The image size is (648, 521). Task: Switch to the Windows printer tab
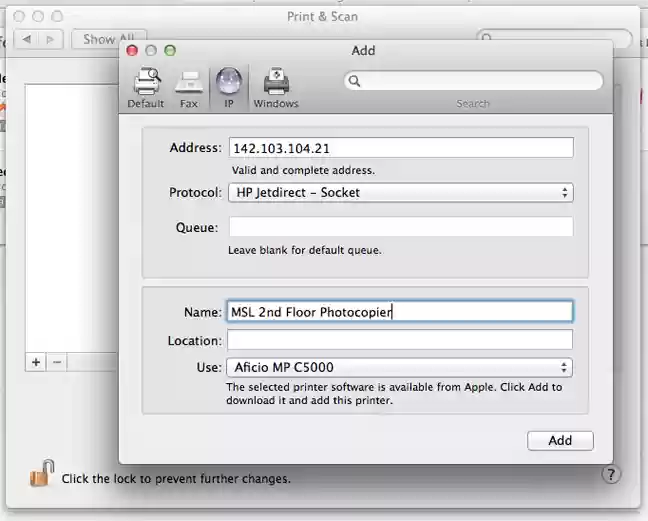coord(276,88)
